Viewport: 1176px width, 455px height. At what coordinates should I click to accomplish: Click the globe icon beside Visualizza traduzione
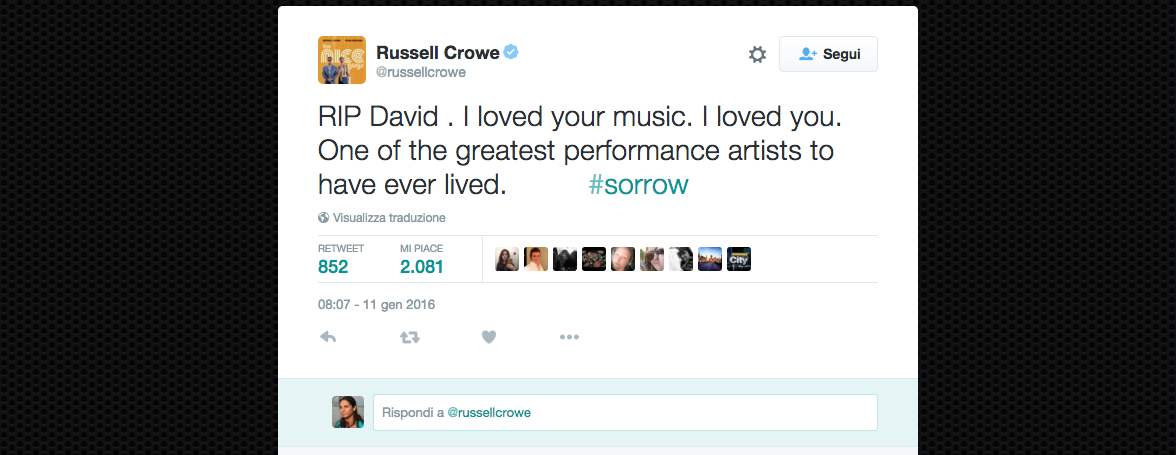tap(324, 217)
